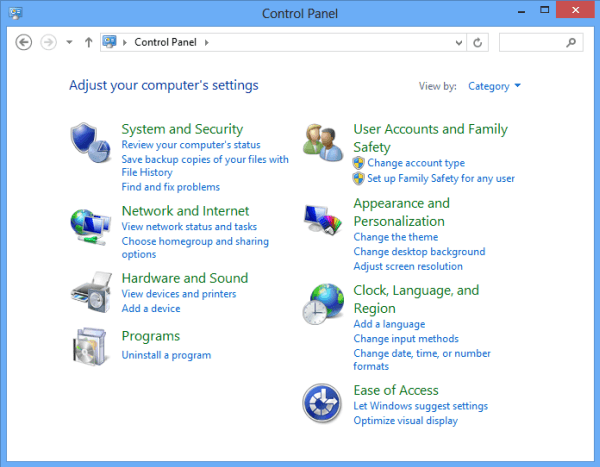Open Optimize visual display
The image size is (600, 467).
click(405, 420)
